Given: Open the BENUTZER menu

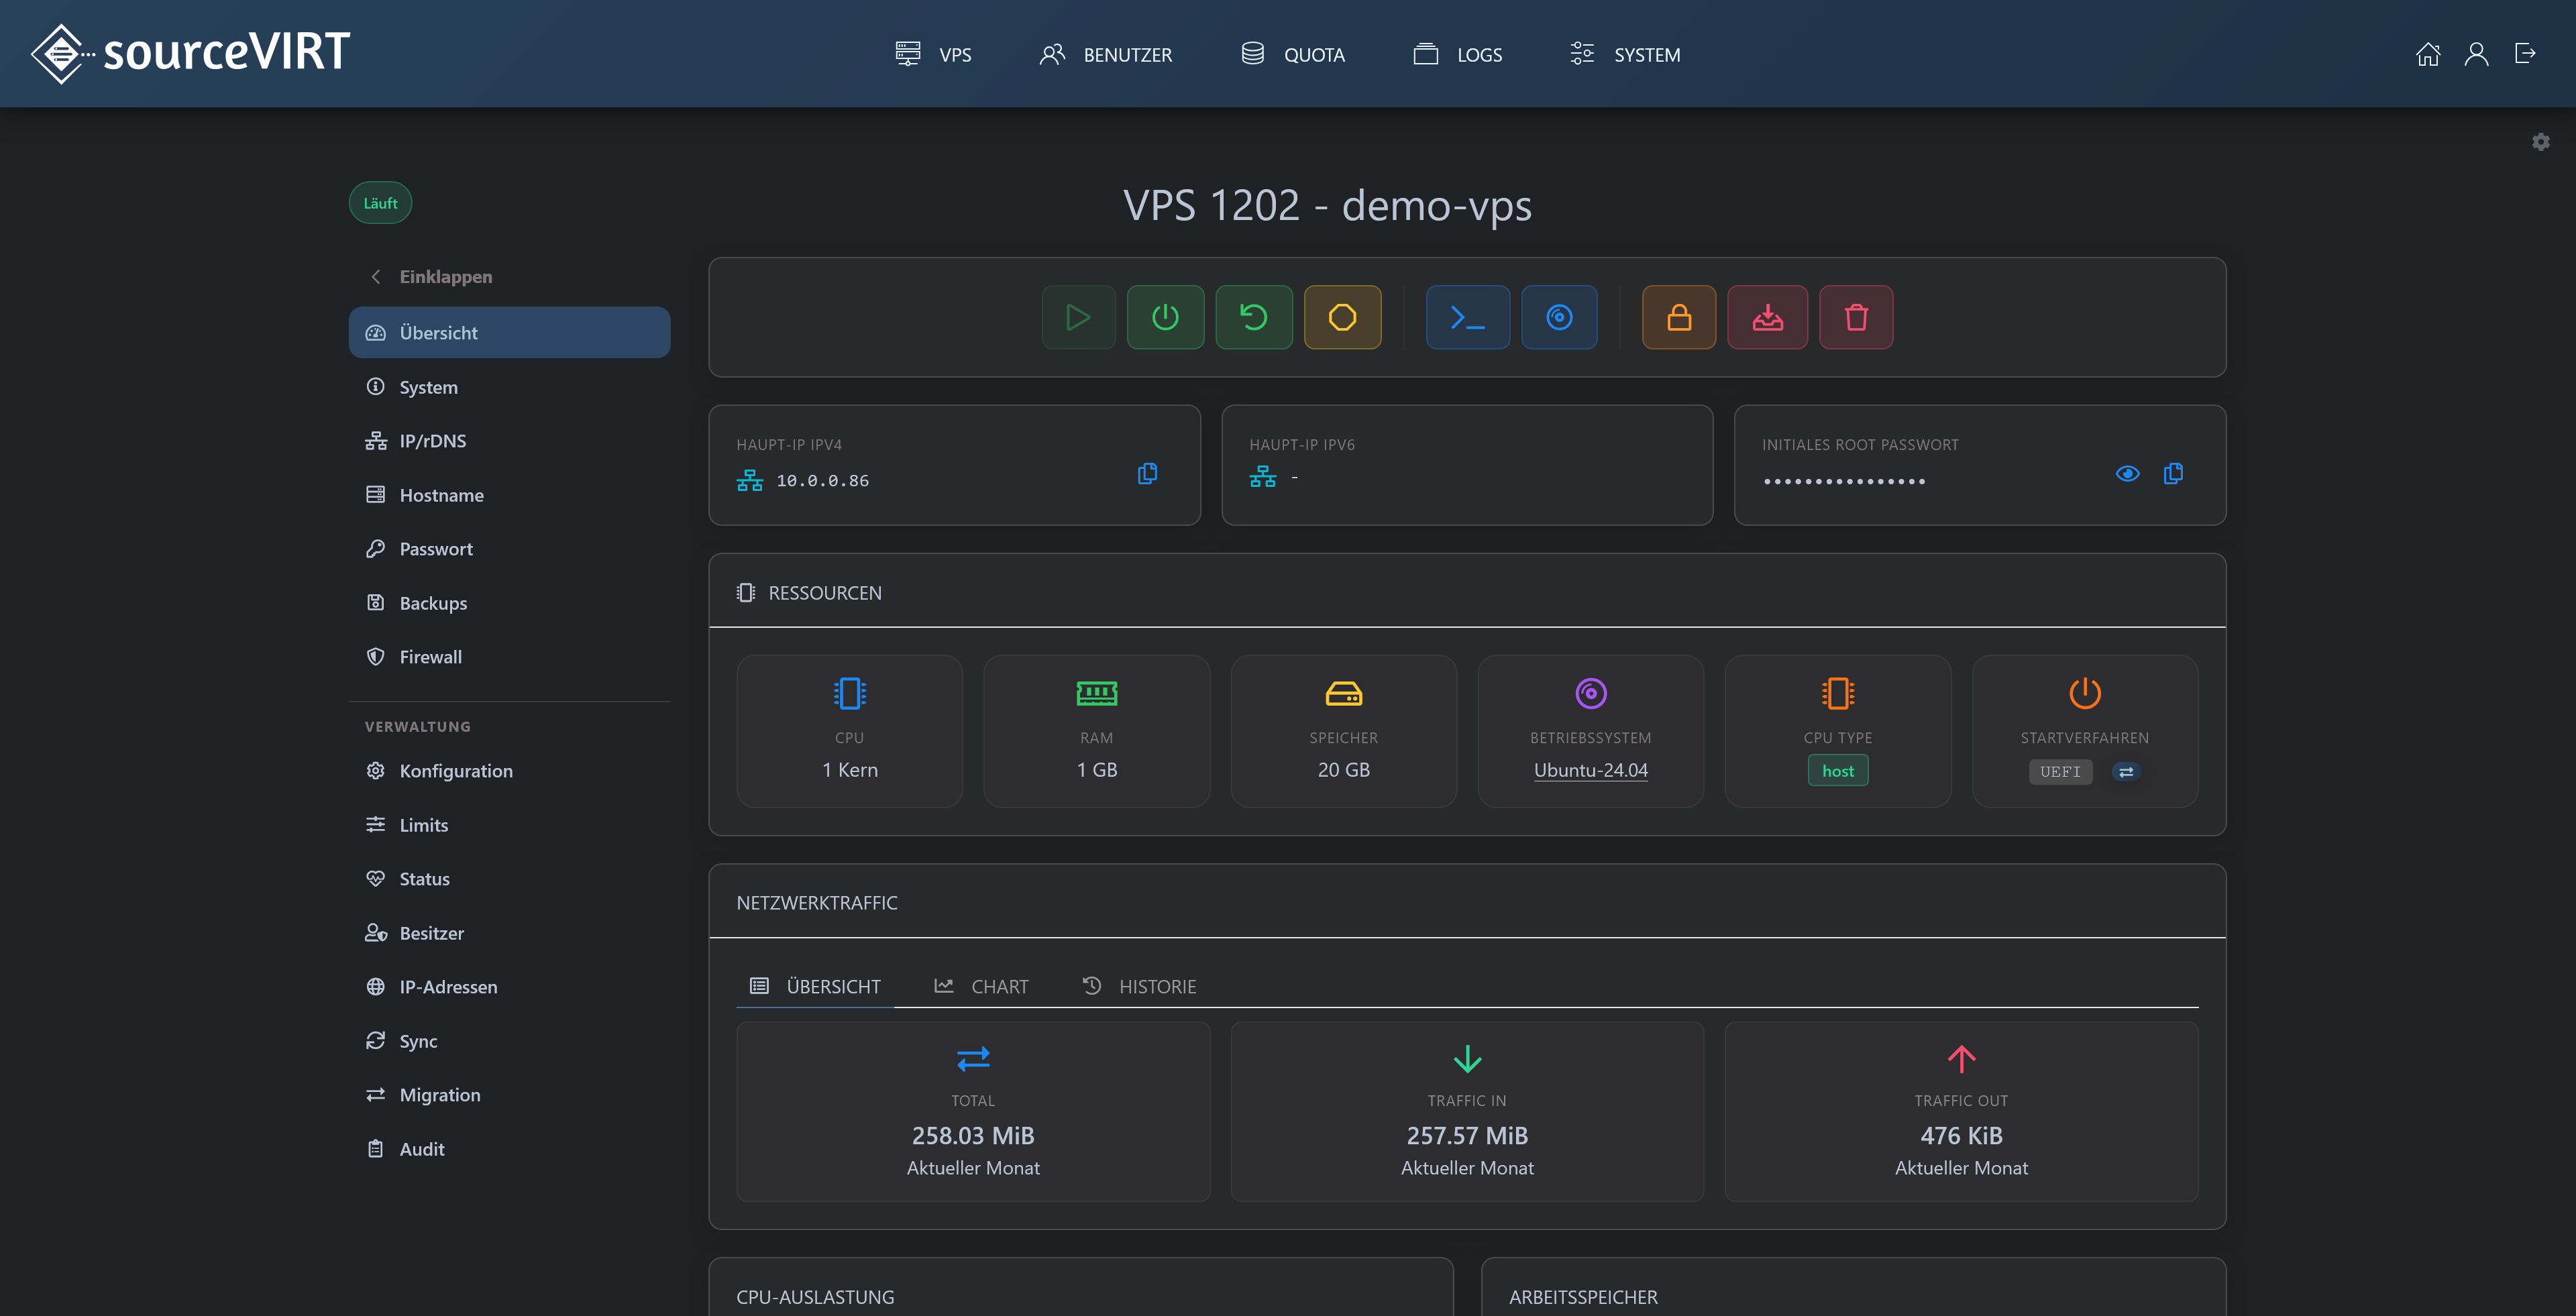Looking at the screenshot, I should [1105, 54].
